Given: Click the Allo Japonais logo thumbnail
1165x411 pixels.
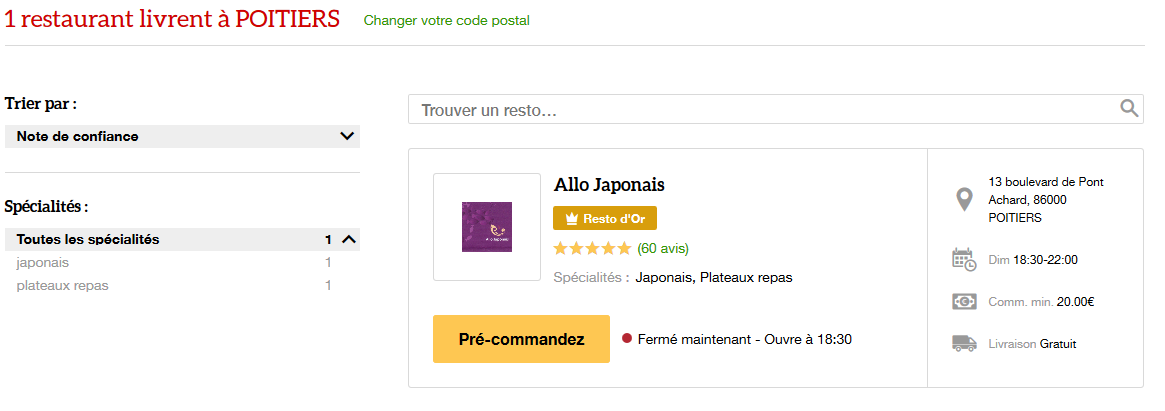Looking at the screenshot, I should [x=487, y=227].
